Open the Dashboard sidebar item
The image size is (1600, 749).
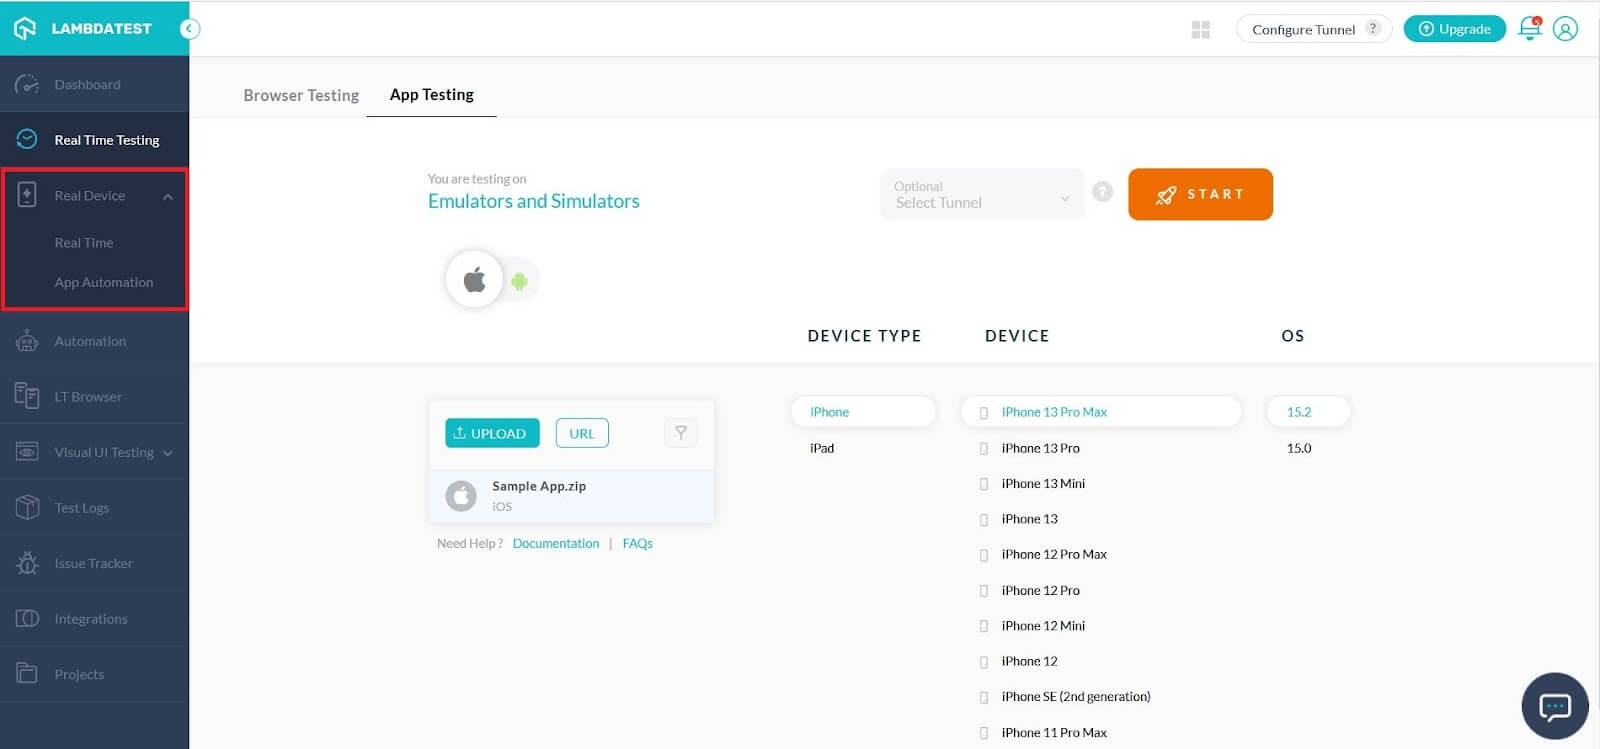pyautogui.click(x=94, y=84)
